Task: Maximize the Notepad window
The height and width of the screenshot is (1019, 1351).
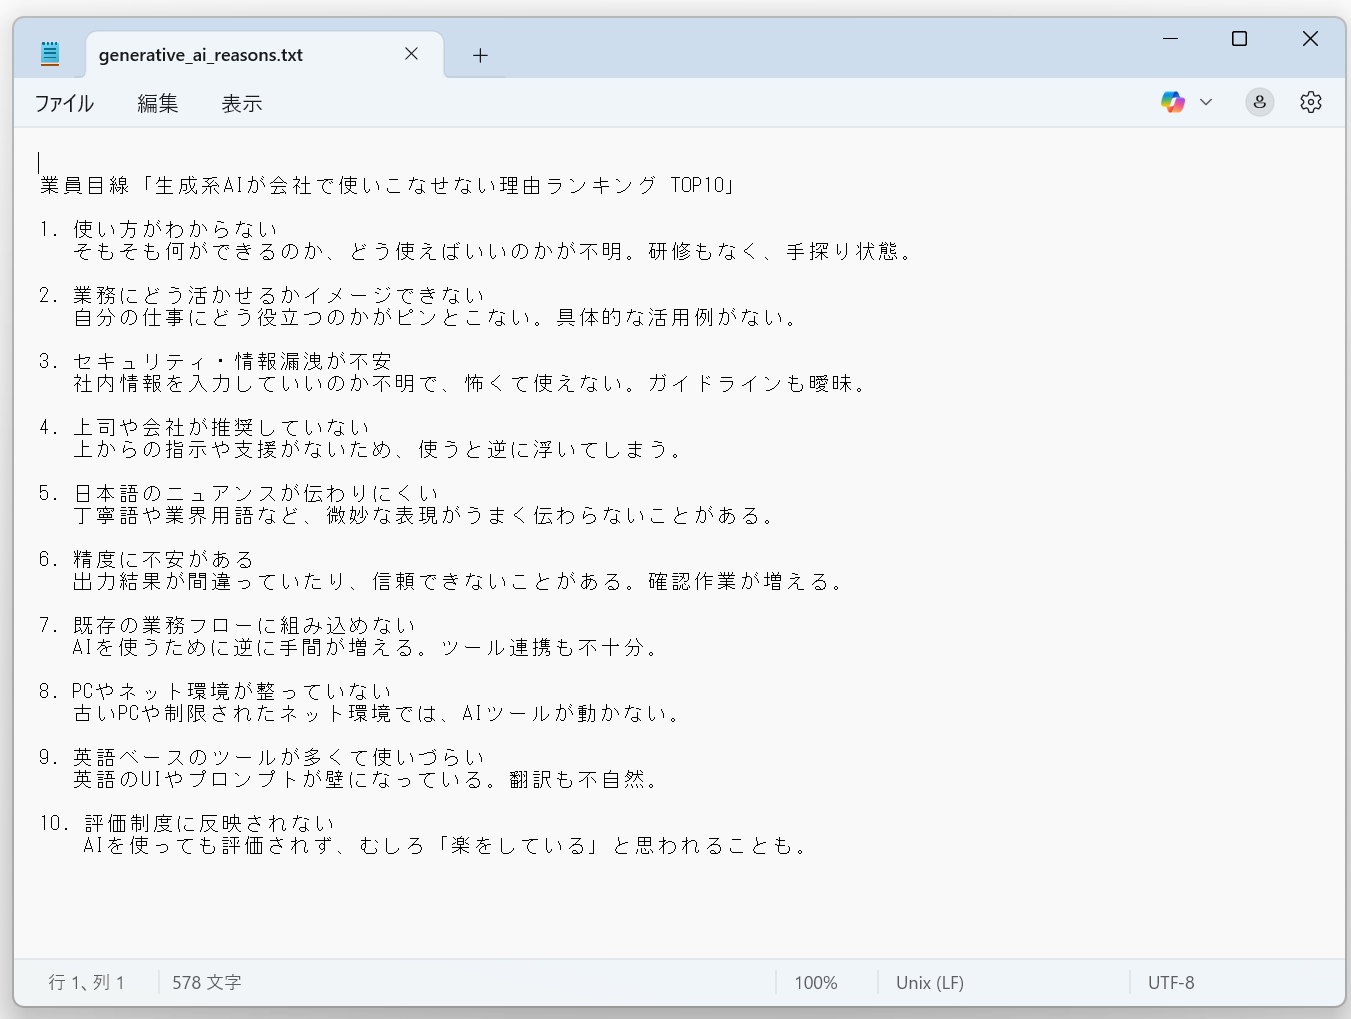Action: (x=1239, y=38)
